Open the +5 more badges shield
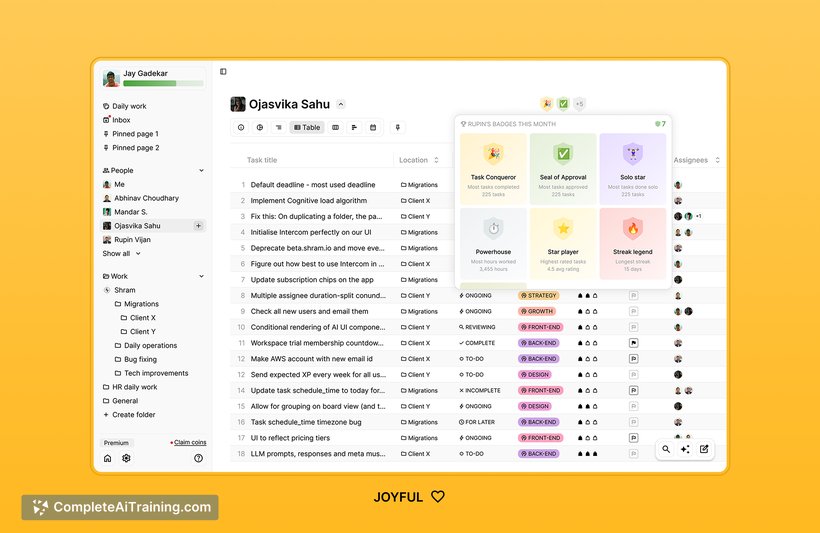The width and height of the screenshot is (820, 533). pos(579,104)
